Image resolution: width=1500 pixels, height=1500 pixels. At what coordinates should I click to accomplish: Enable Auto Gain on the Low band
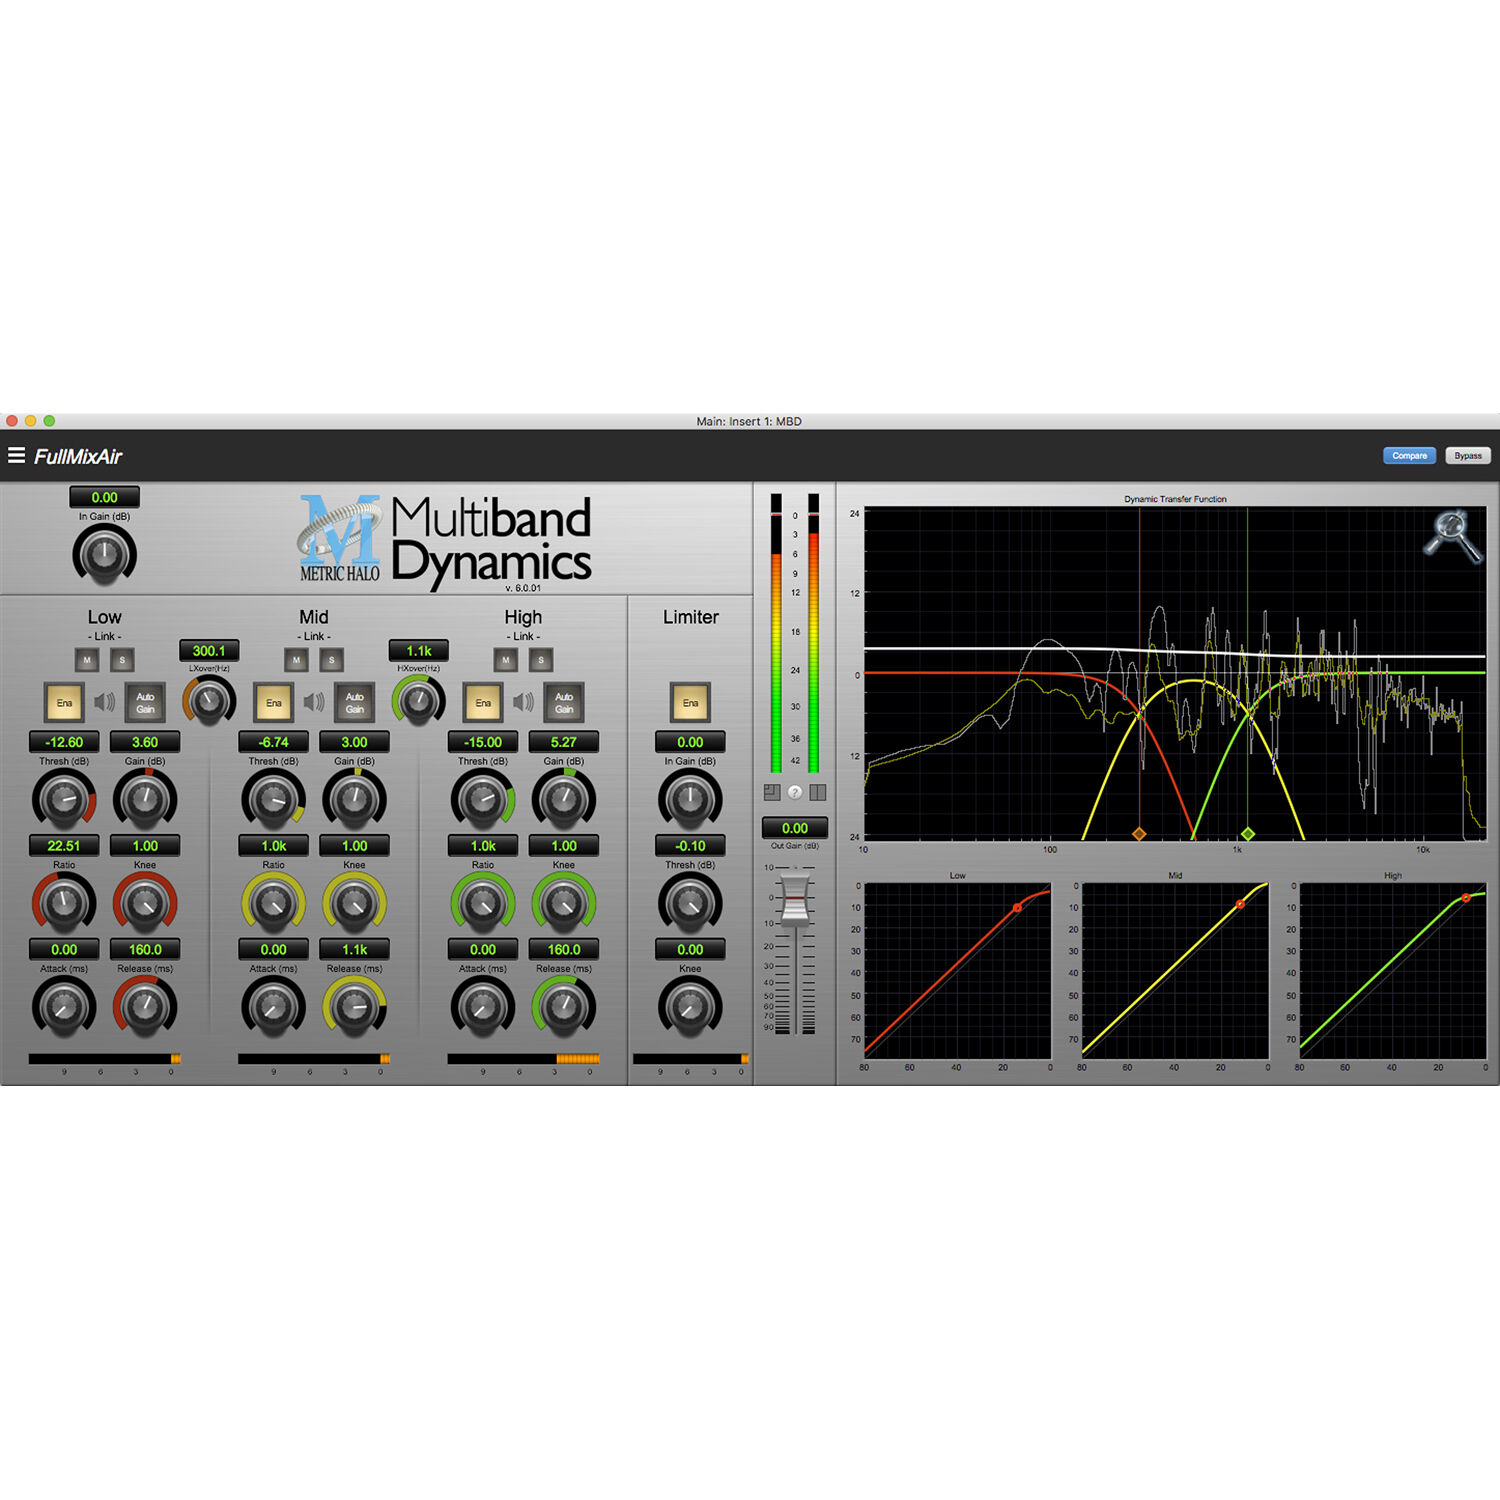(x=145, y=702)
